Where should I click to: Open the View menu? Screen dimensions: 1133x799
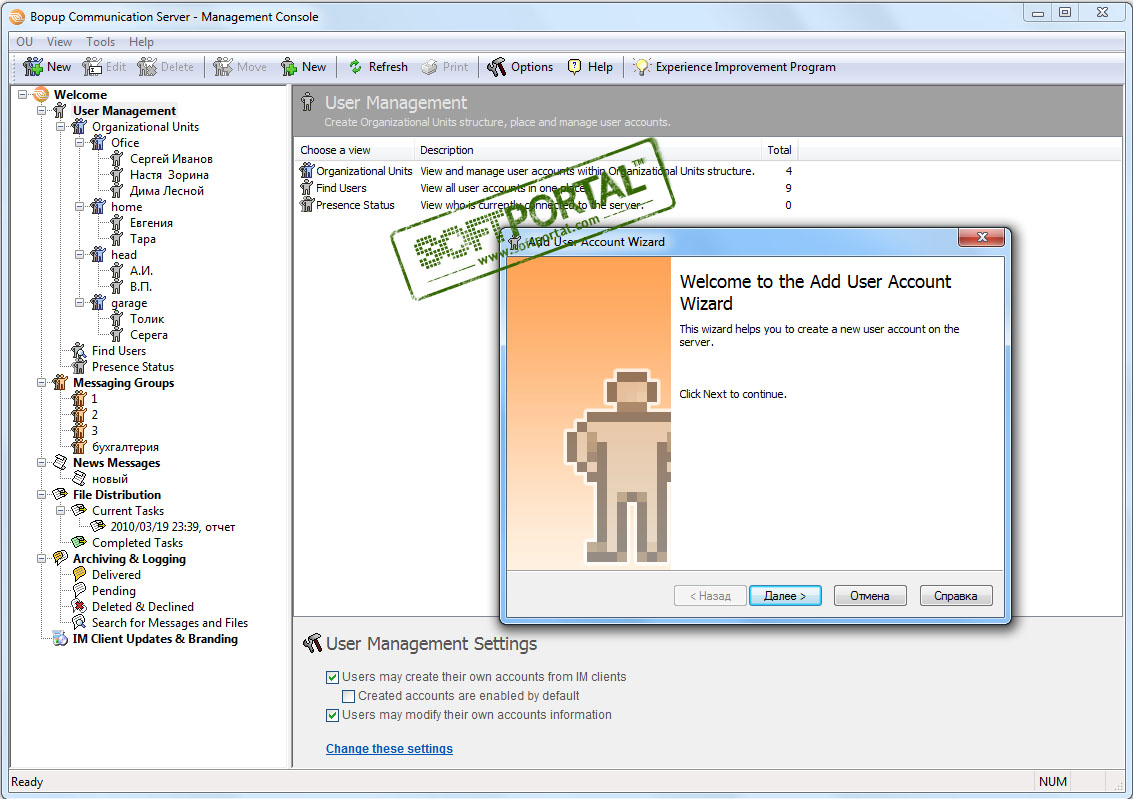tap(59, 42)
